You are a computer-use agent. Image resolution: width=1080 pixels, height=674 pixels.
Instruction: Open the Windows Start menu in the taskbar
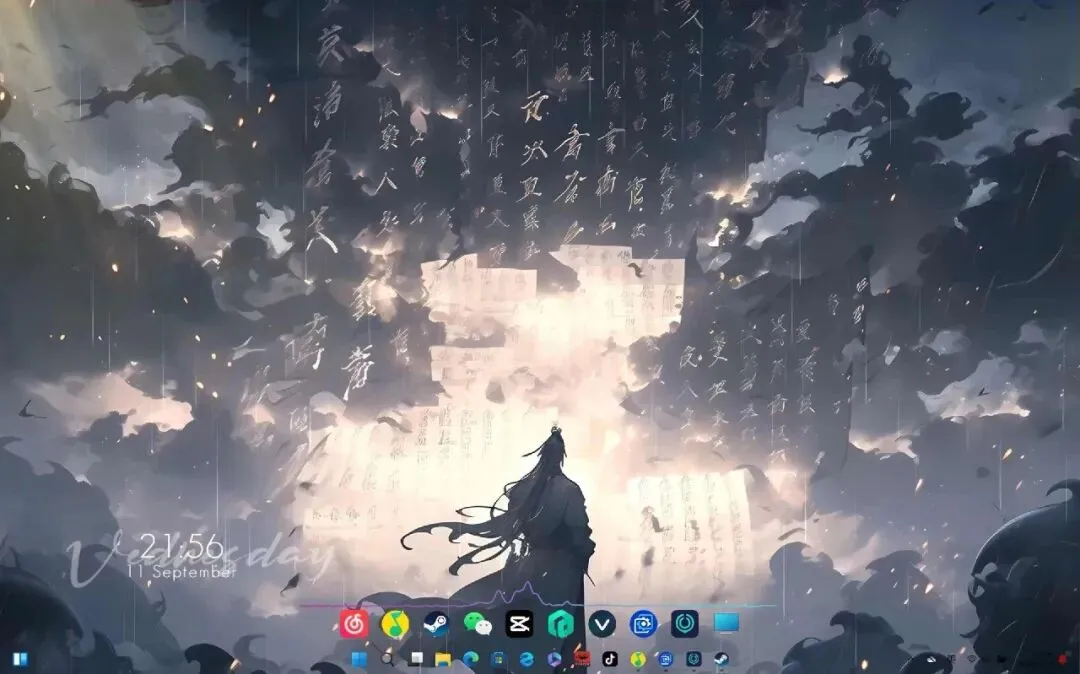[359, 660]
